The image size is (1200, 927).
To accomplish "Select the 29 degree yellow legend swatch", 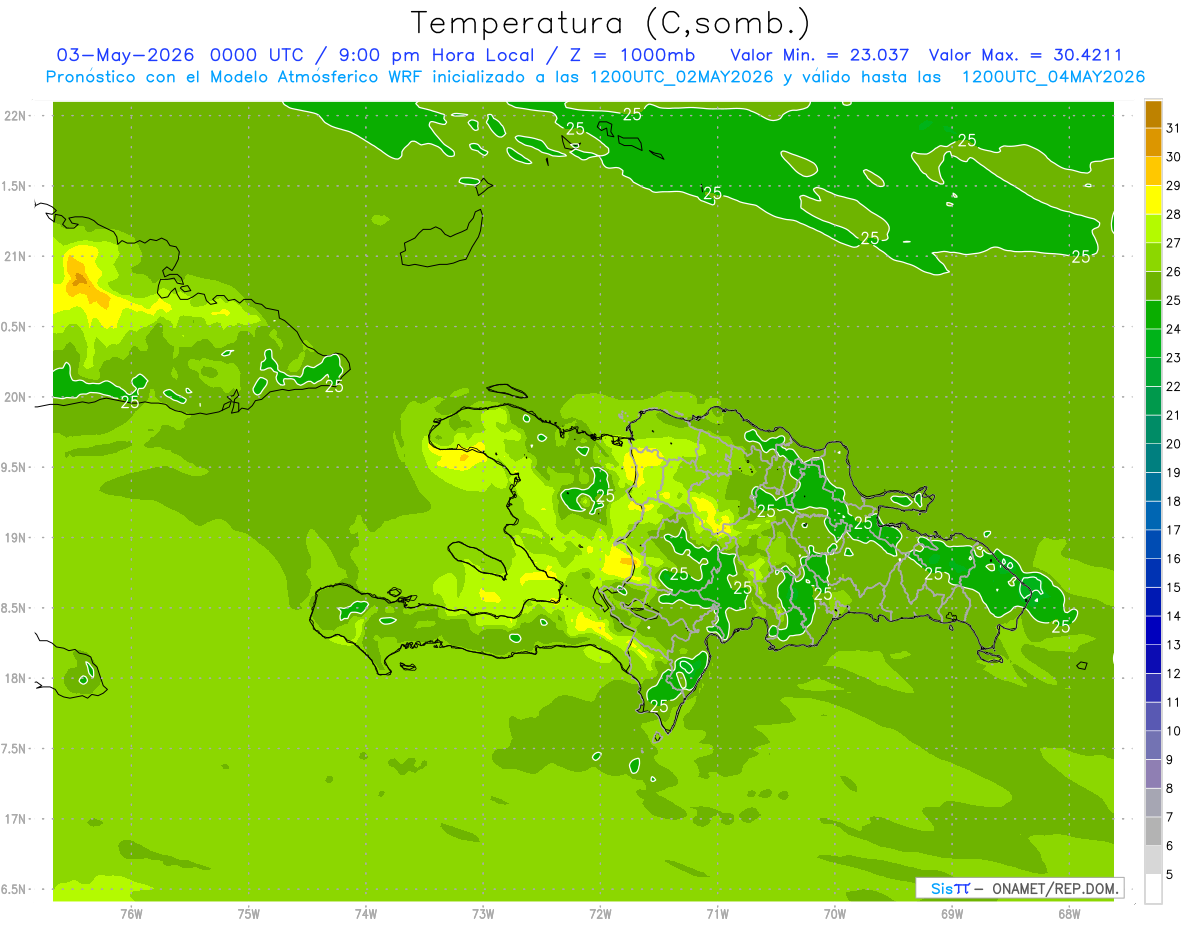I will 1153,171.
